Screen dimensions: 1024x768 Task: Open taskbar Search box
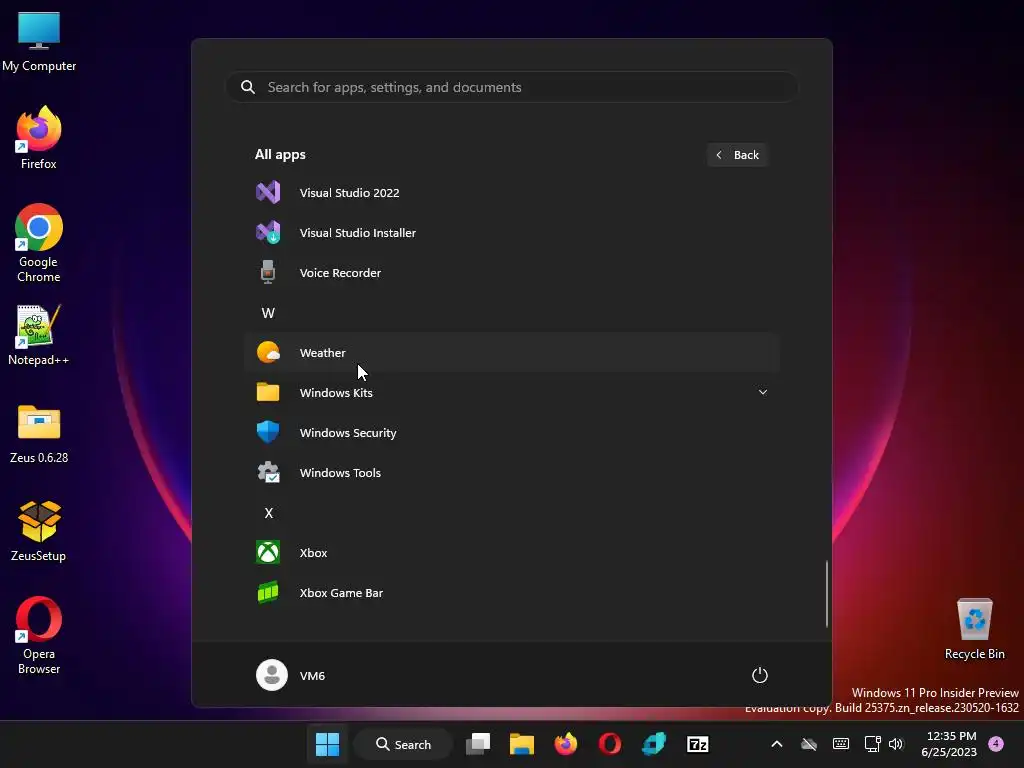[404, 744]
